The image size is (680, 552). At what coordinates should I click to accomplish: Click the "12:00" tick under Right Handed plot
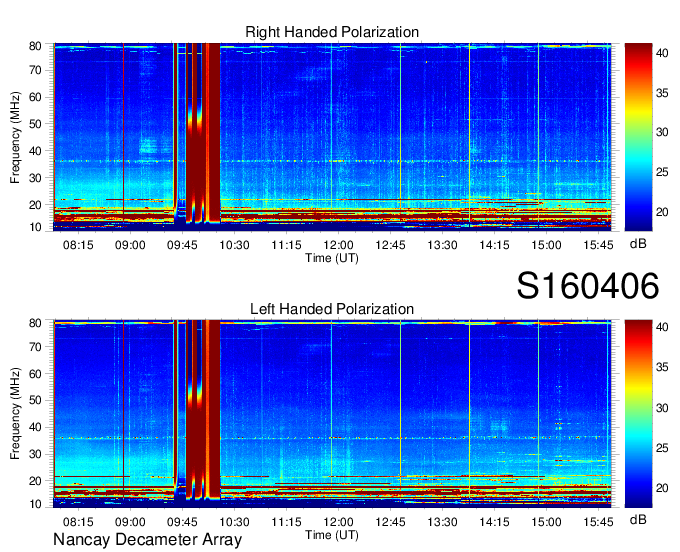click(x=338, y=245)
